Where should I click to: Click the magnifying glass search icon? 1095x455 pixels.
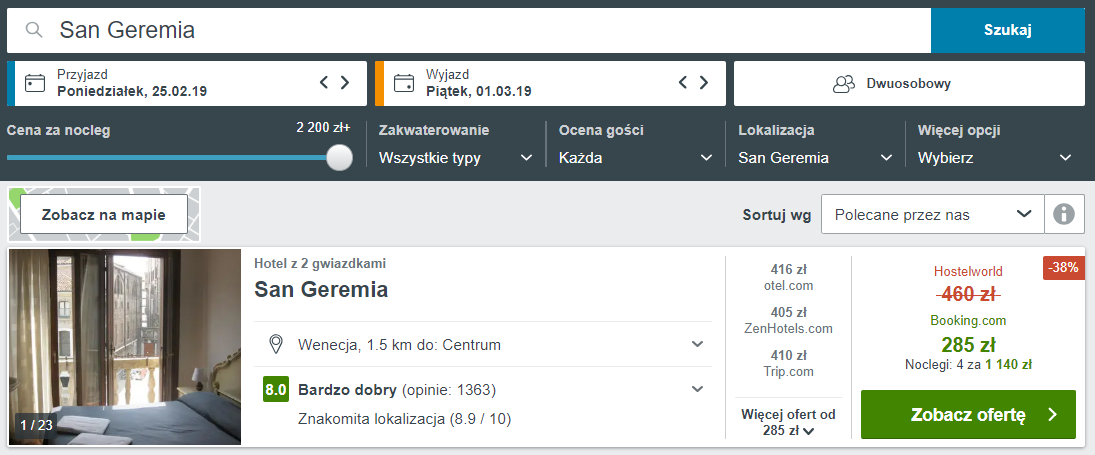point(34,30)
